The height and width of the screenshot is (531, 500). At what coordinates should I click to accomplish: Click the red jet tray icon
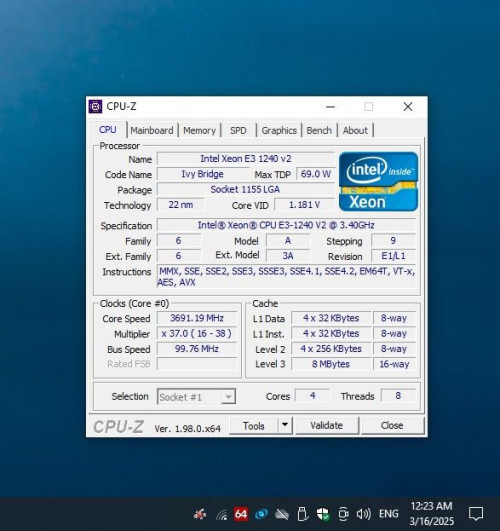[200, 514]
